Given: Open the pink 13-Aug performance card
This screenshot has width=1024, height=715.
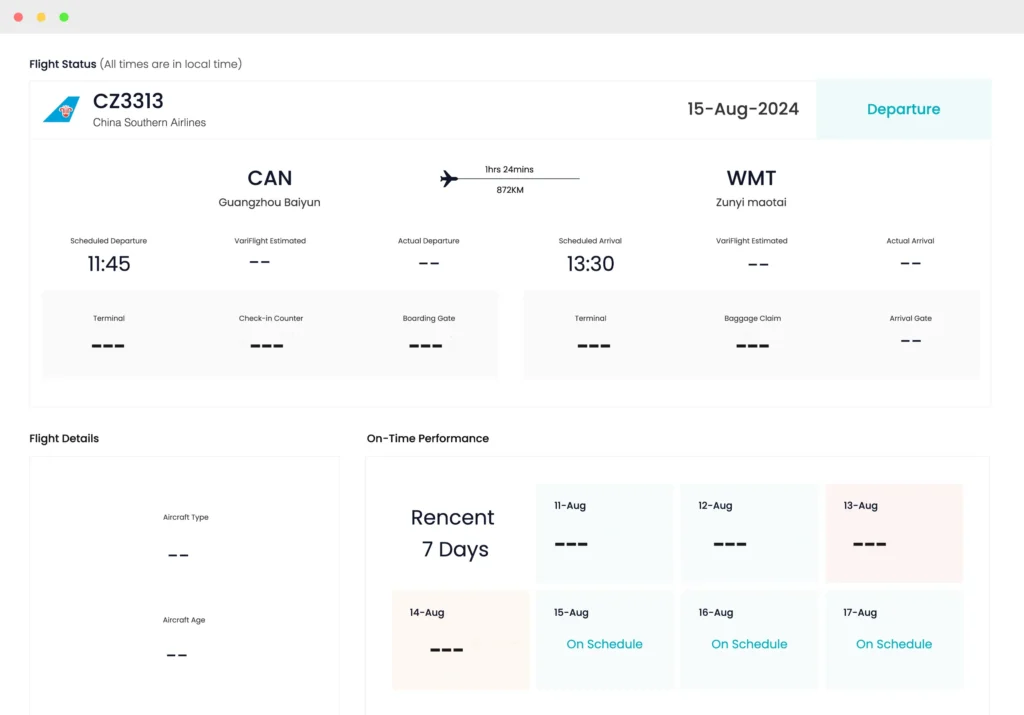Looking at the screenshot, I should coord(894,533).
